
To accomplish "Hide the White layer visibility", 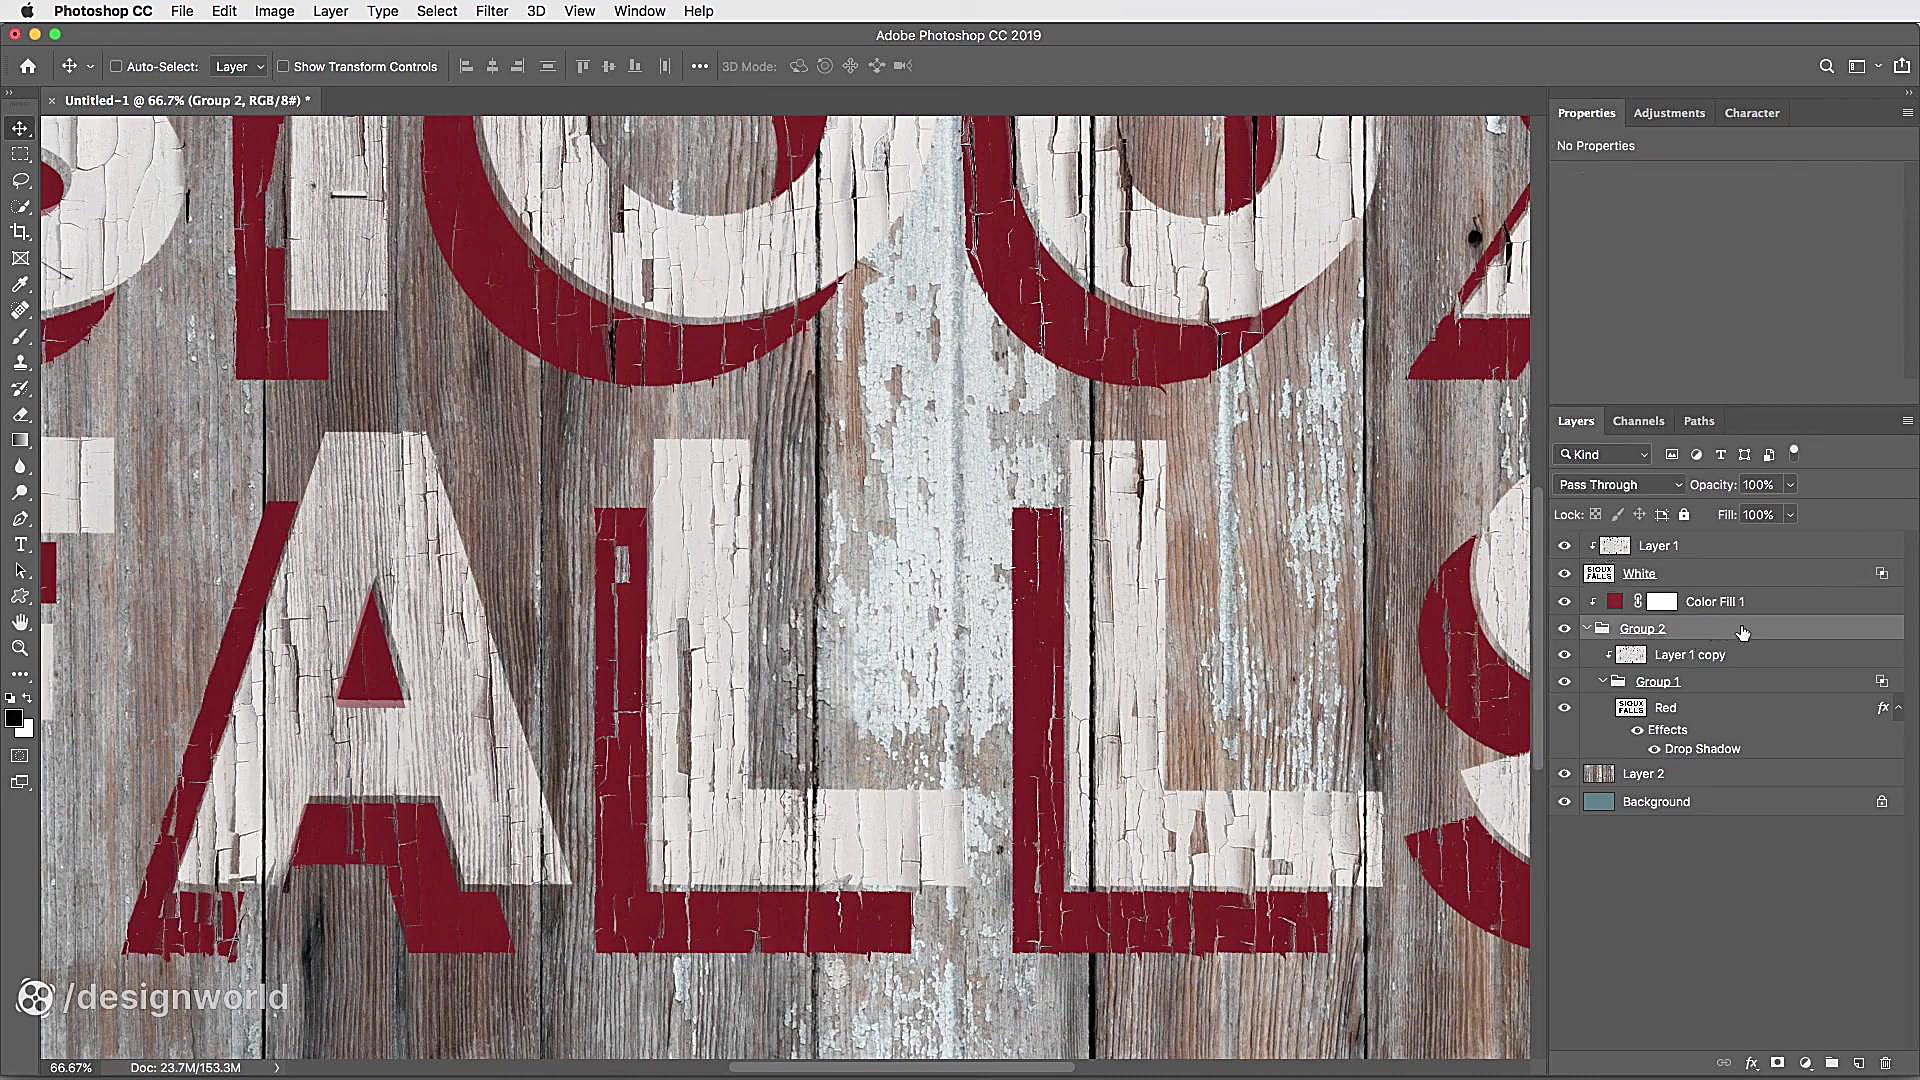I will point(1565,574).
